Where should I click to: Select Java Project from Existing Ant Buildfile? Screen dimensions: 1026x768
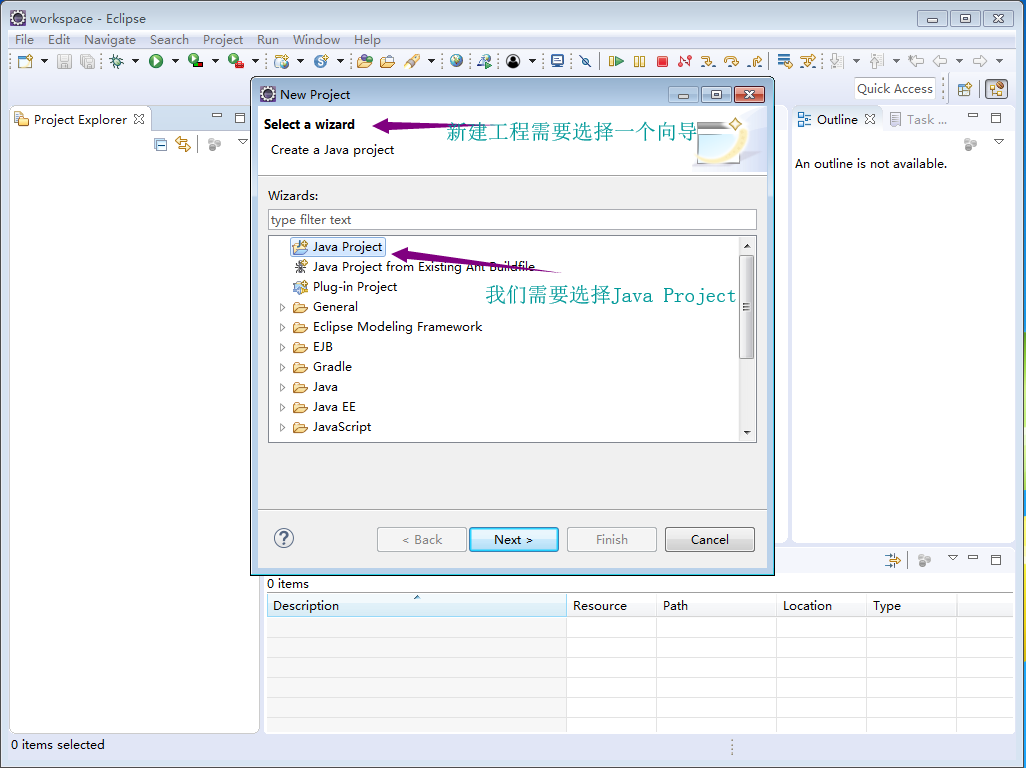point(414,267)
